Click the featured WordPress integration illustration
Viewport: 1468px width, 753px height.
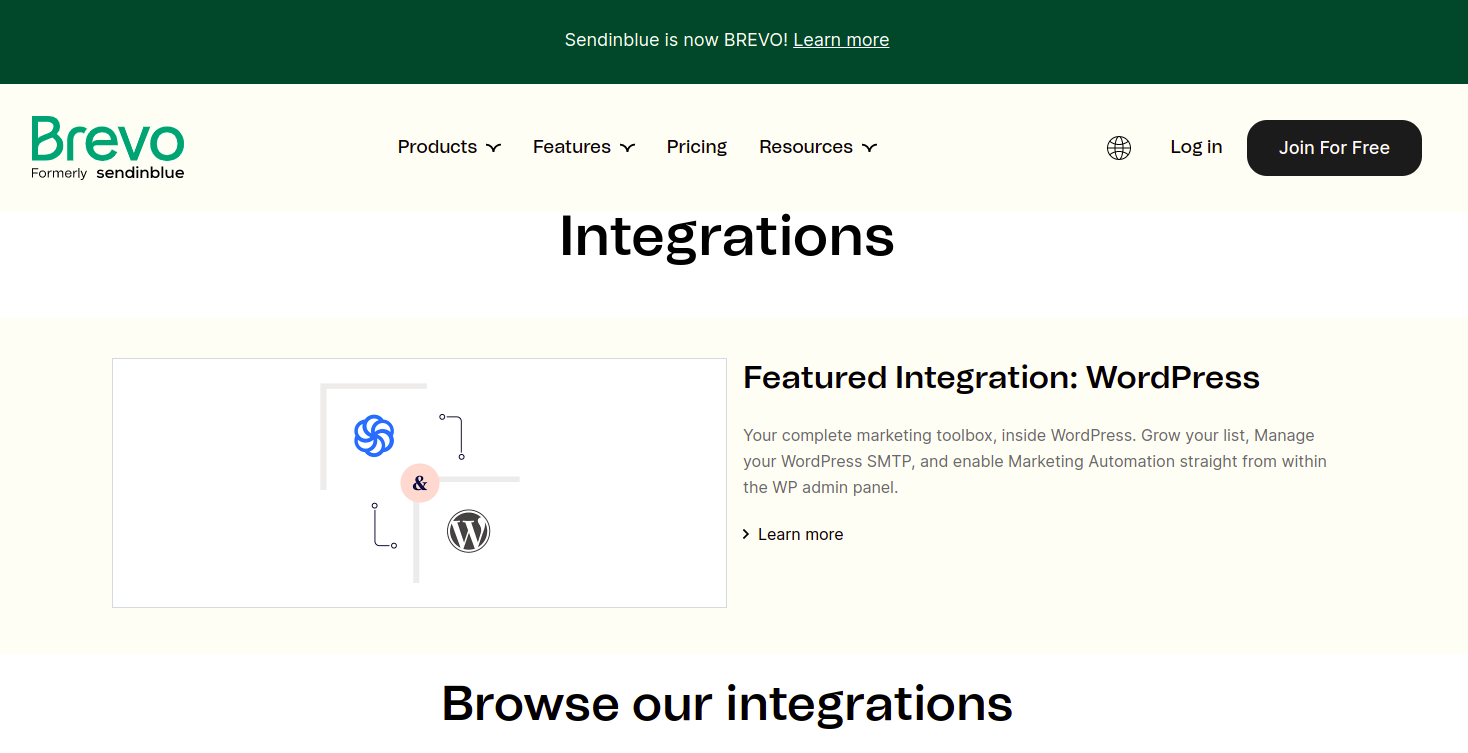click(419, 482)
